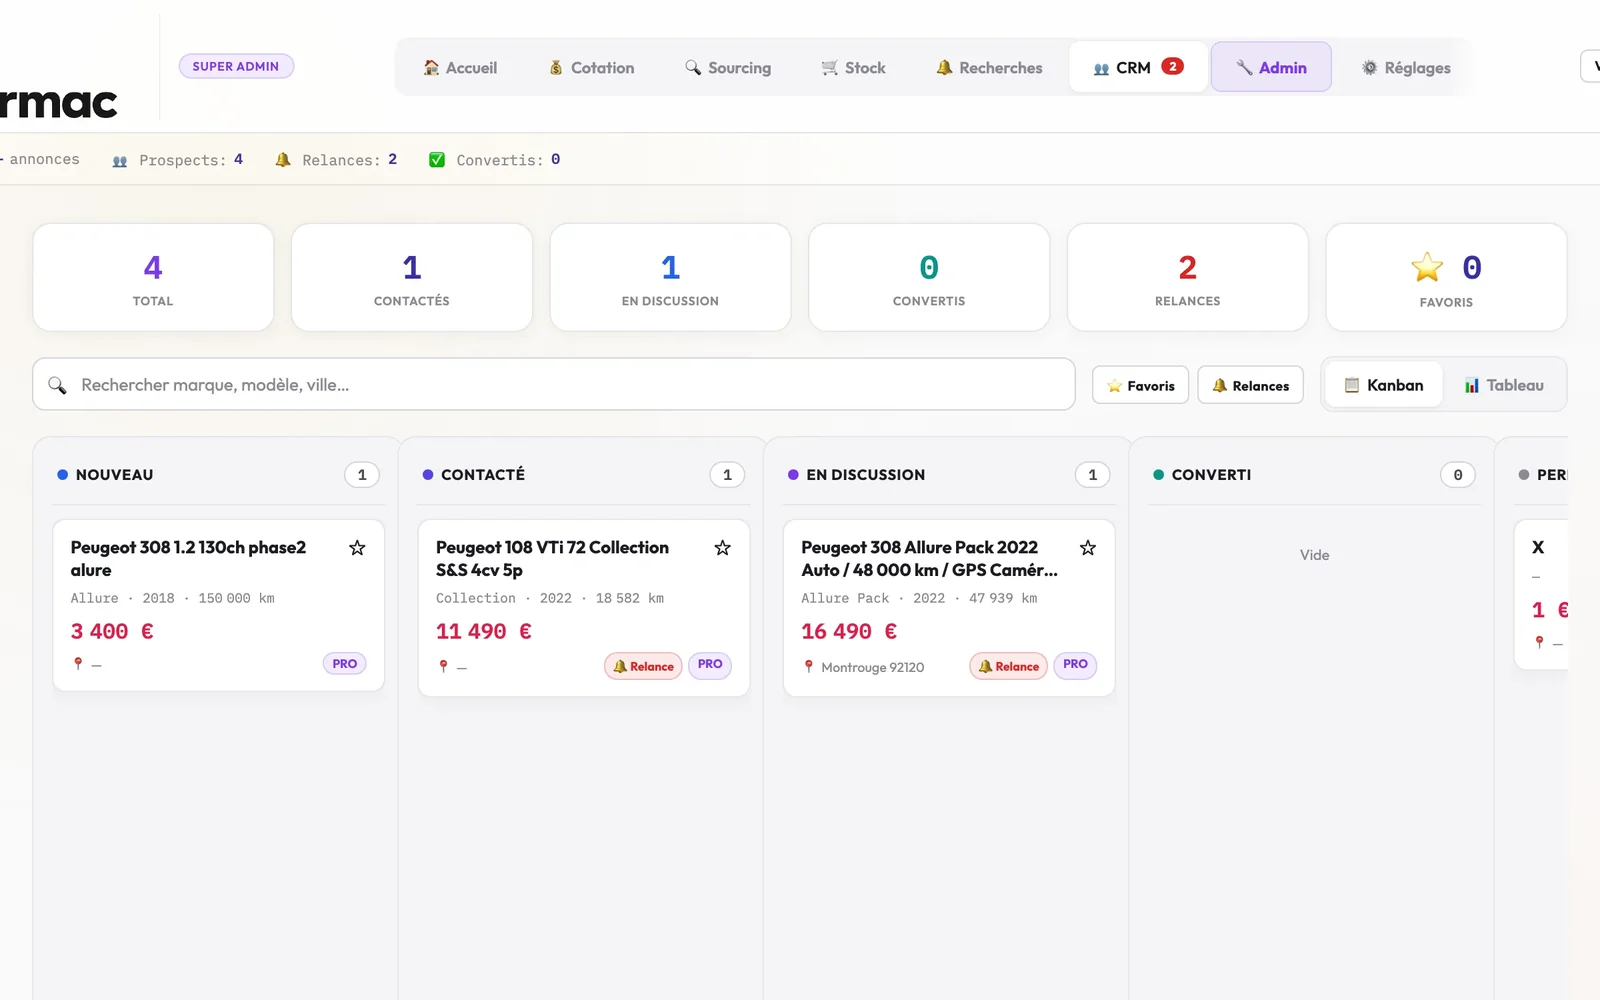Click the gold star in Favoris counter
The width and height of the screenshot is (1600, 1000).
coord(1427,267)
